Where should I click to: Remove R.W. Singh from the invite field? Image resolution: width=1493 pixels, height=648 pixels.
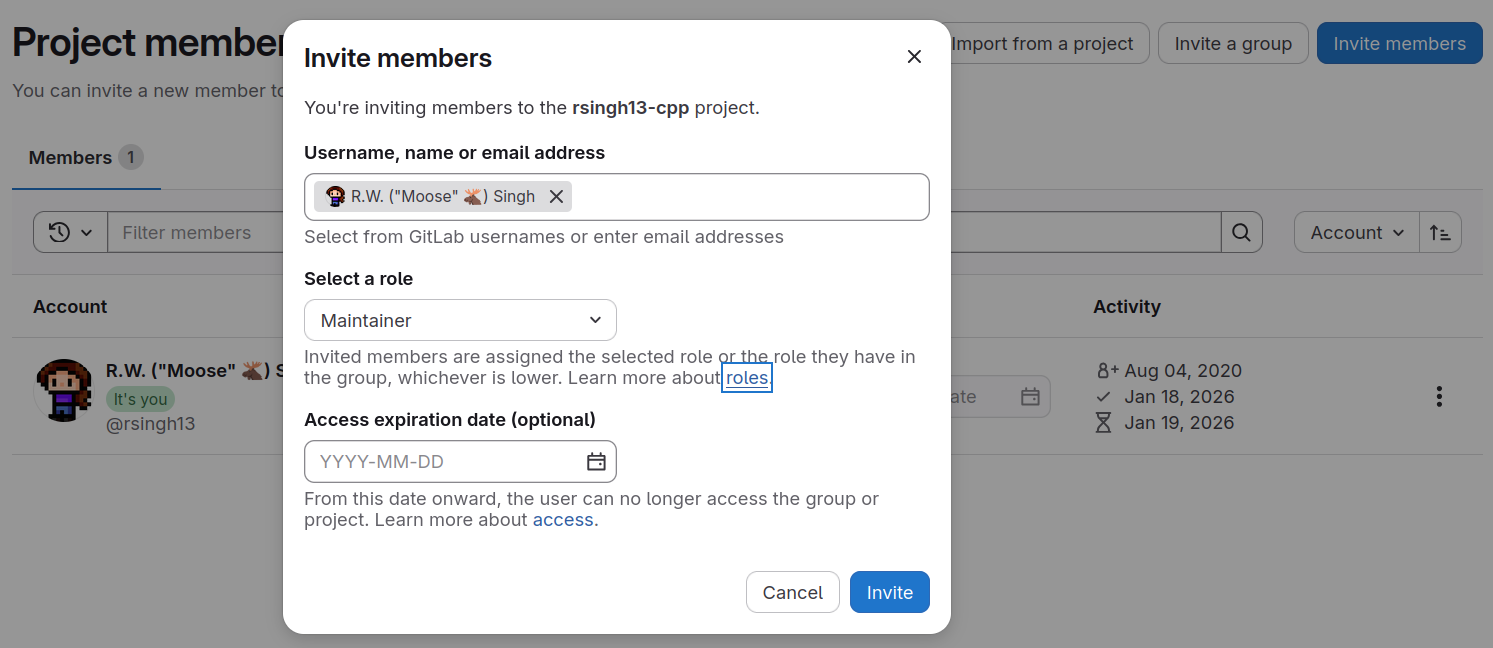pos(557,197)
